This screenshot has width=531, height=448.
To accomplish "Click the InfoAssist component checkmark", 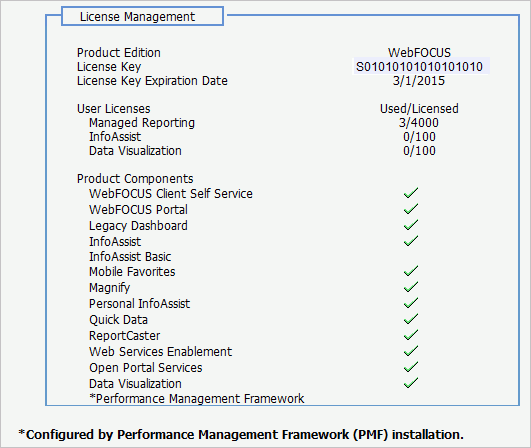I will [411, 241].
